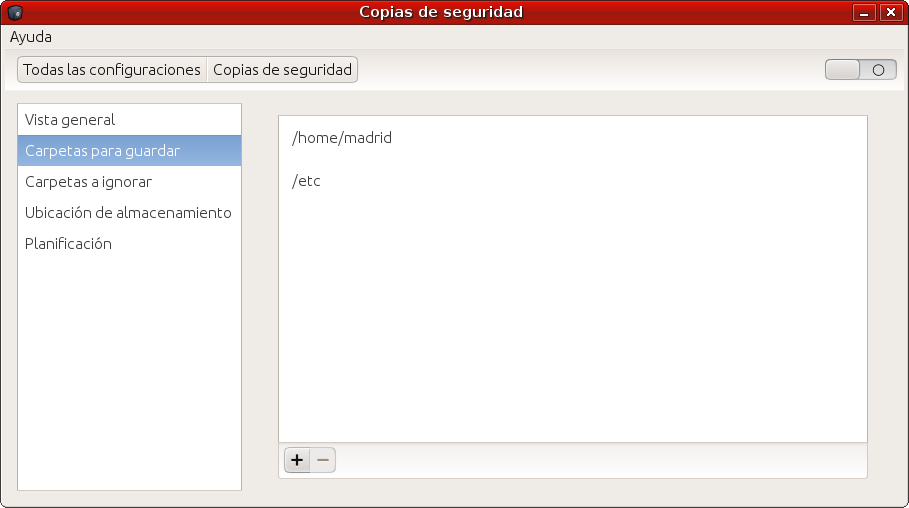This screenshot has height=508, width=909.
Task: Switch to Vista general section
Action: (x=70, y=120)
